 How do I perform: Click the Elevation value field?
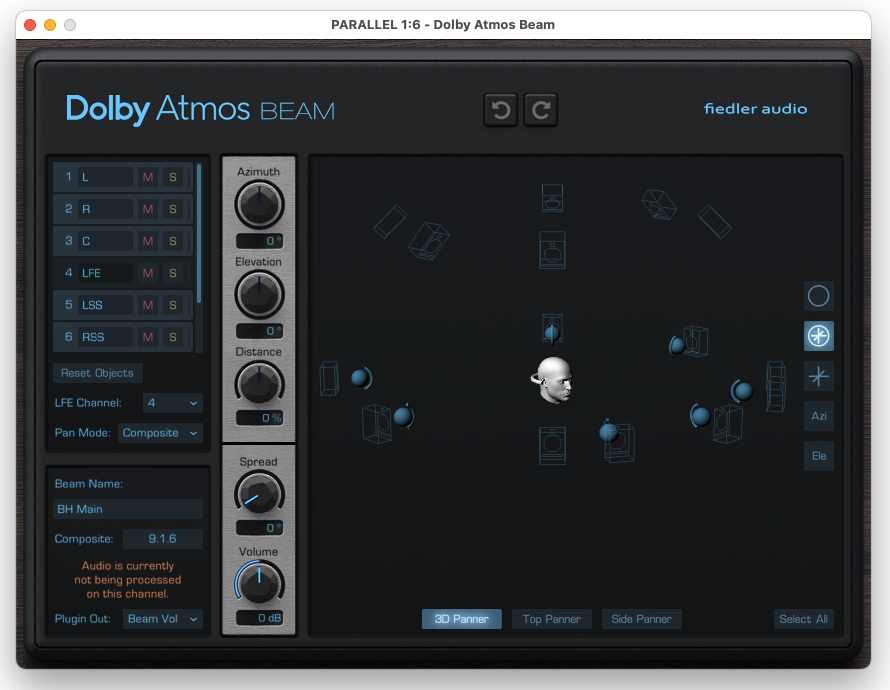pyautogui.click(x=259, y=331)
